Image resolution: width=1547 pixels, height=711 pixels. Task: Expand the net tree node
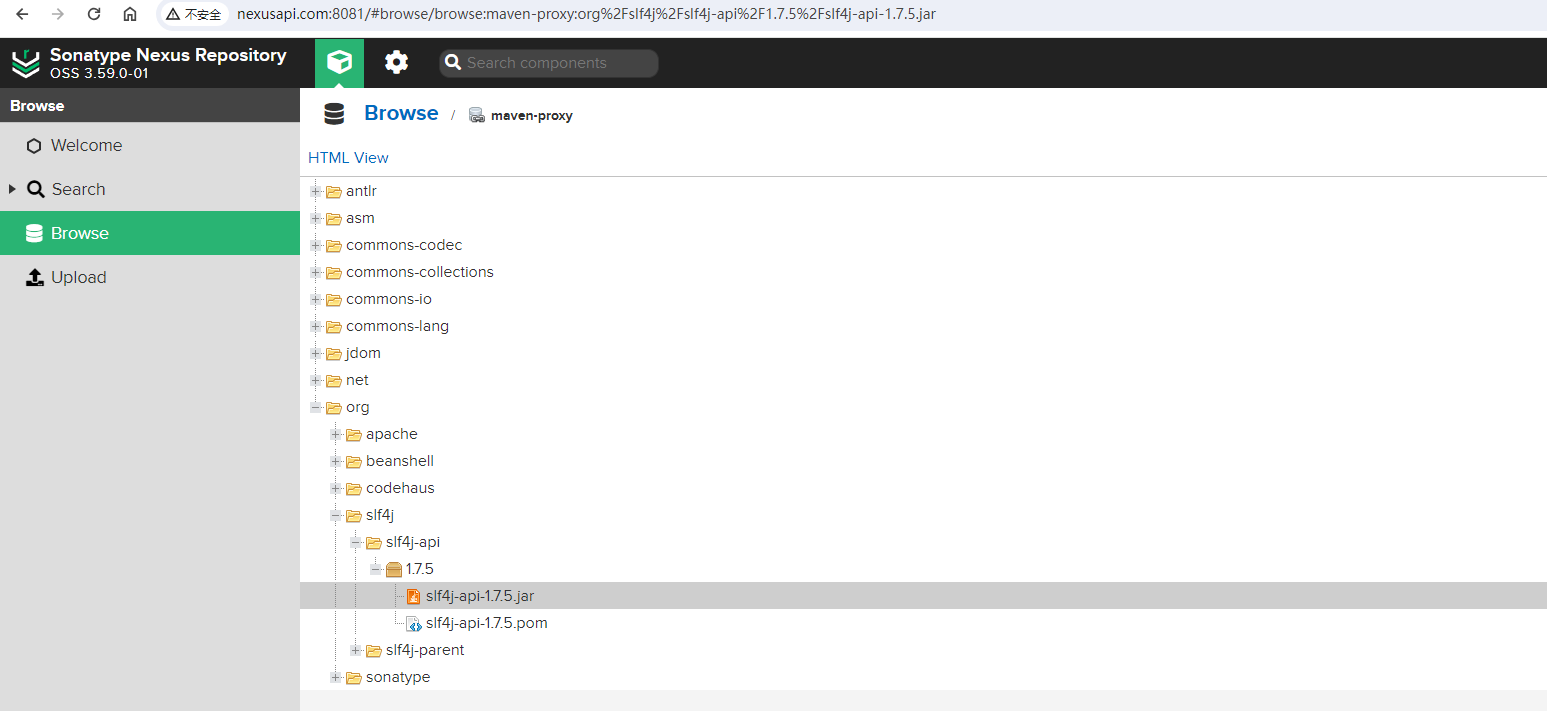click(x=316, y=380)
